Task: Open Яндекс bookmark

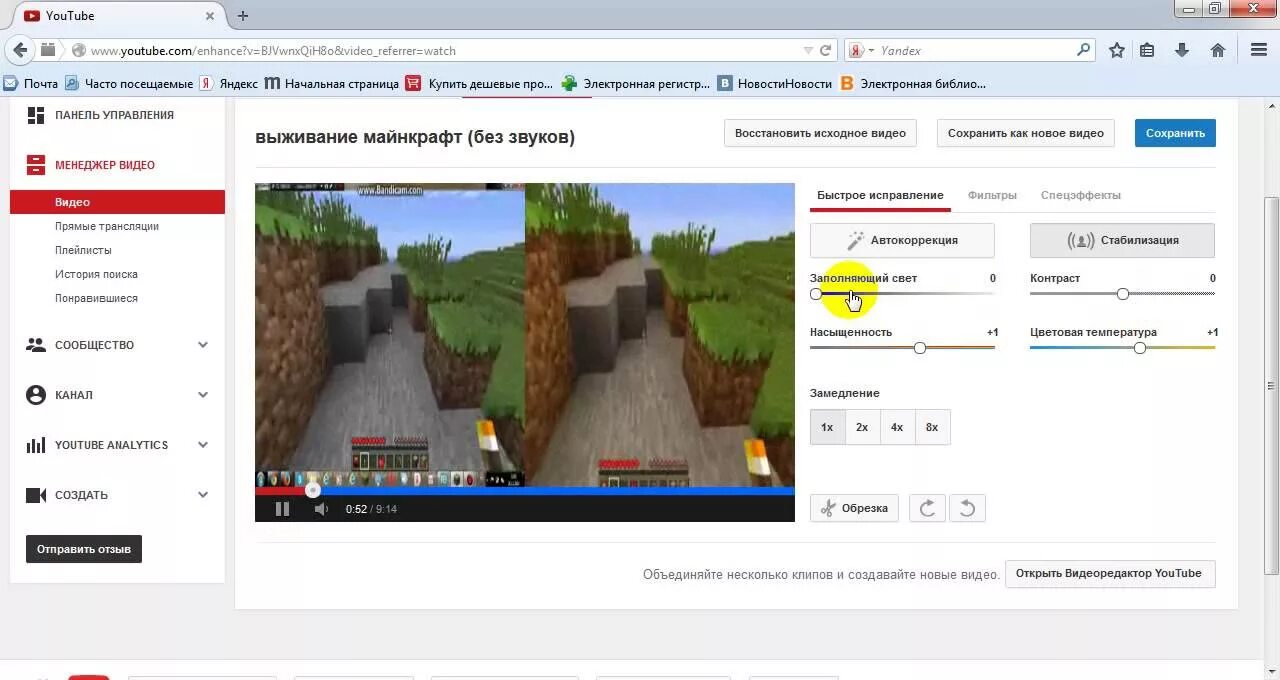Action: coord(228,84)
